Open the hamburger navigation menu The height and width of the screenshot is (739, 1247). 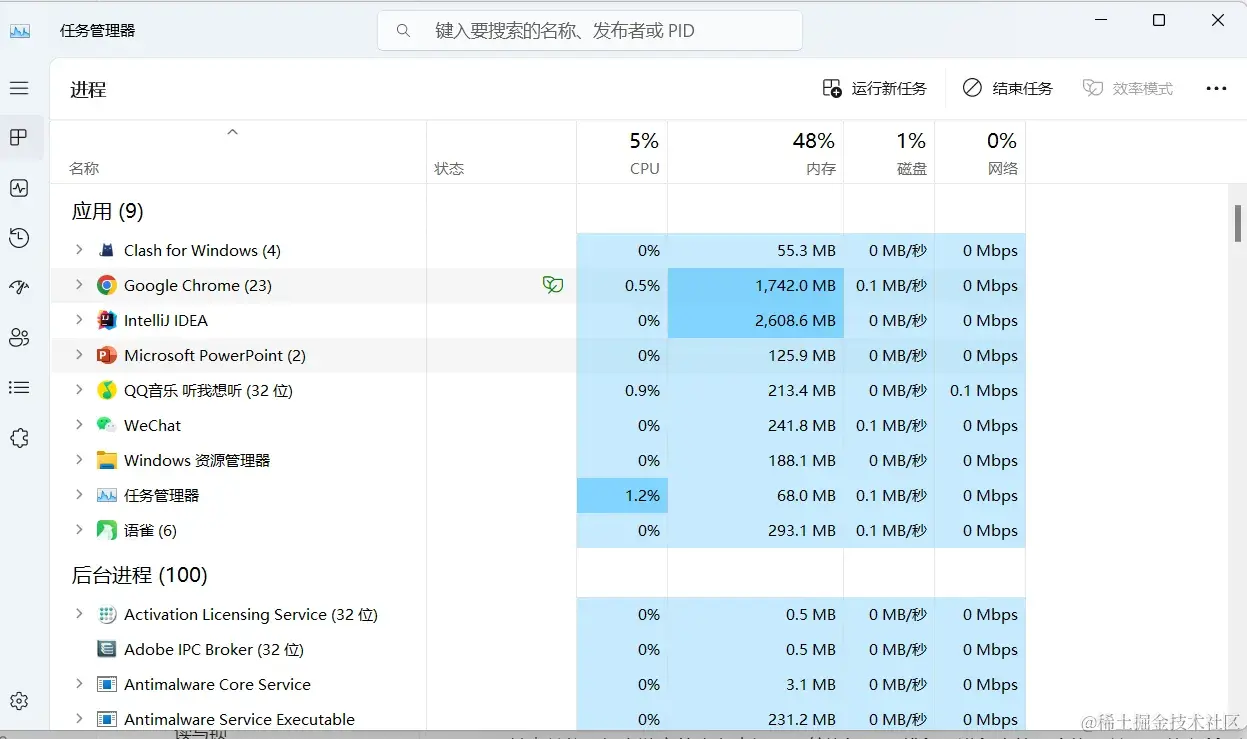click(x=19, y=88)
